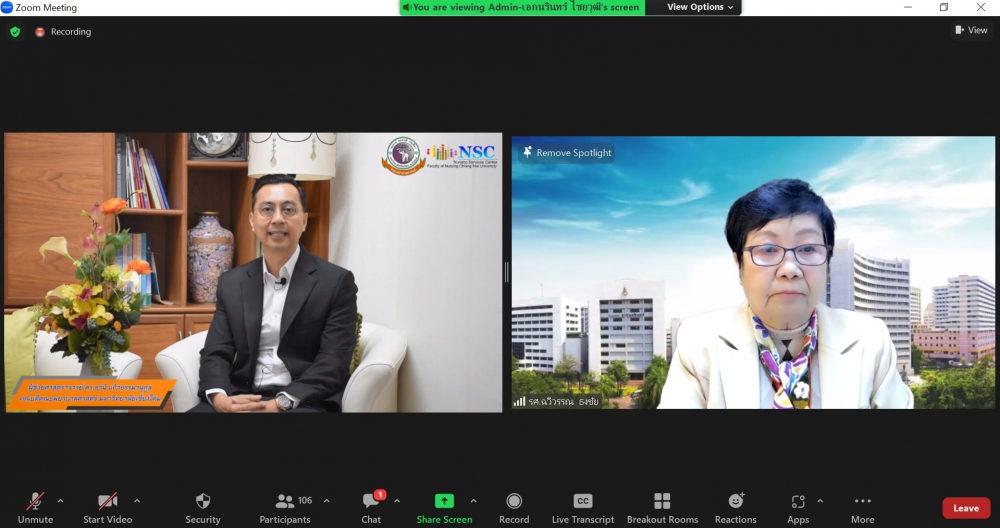Open the Apps icon
1000x528 pixels.
point(798,502)
